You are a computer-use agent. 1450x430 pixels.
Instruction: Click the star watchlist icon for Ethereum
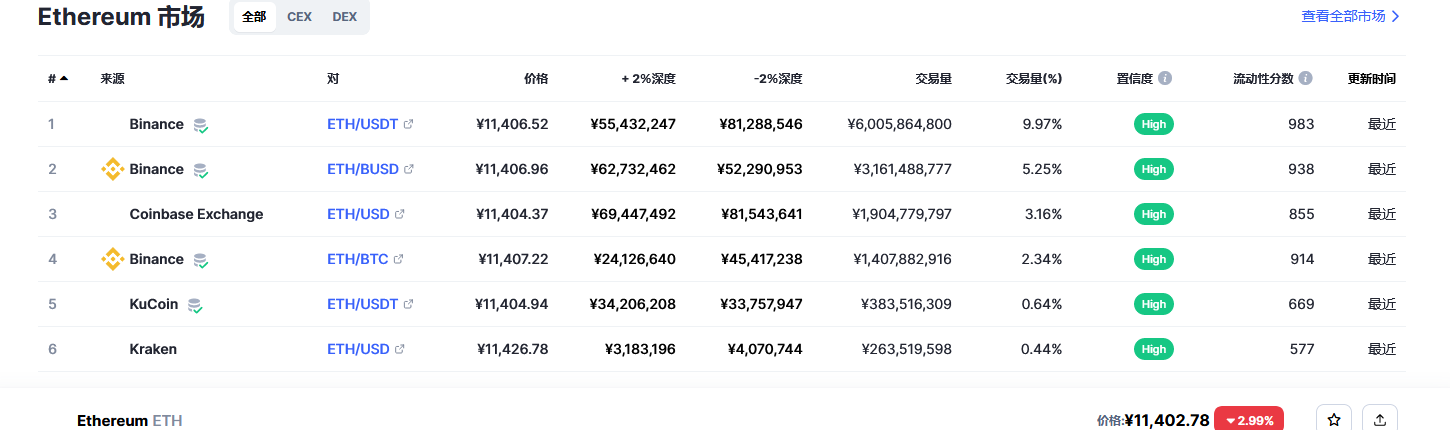coord(1333,420)
